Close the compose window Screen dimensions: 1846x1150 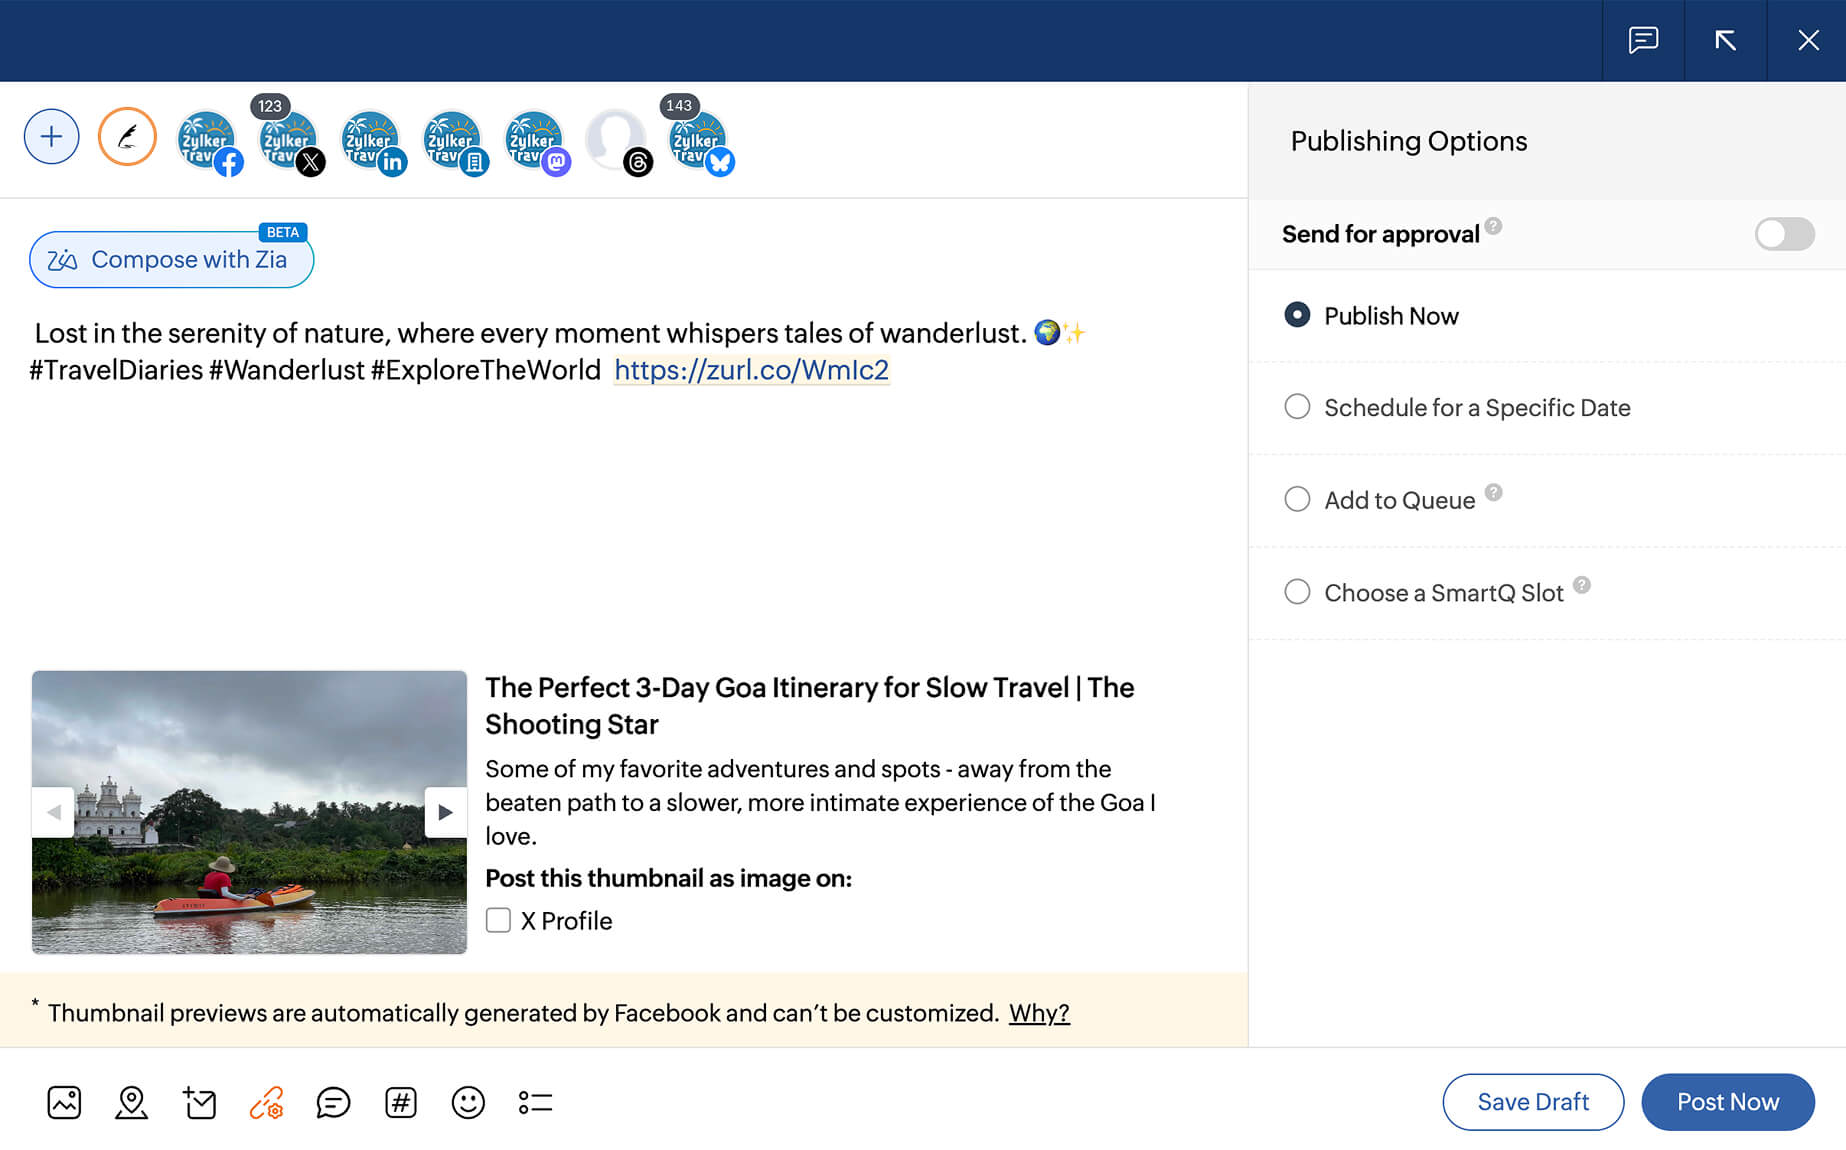[1808, 40]
